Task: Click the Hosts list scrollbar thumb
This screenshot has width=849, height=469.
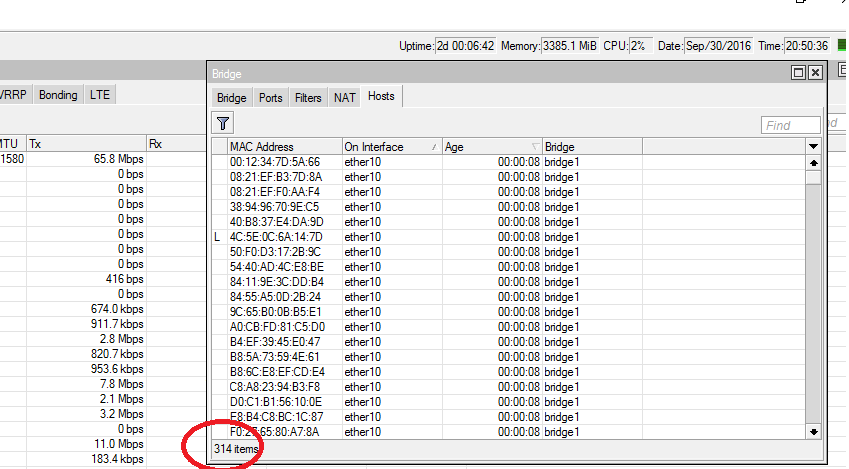Action: pyautogui.click(x=813, y=178)
